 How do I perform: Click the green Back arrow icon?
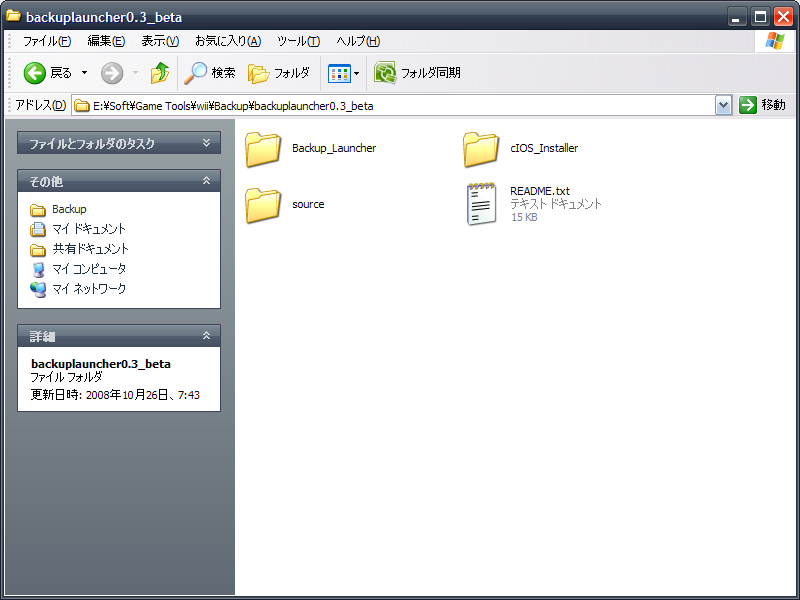click(x=35, y=73)
